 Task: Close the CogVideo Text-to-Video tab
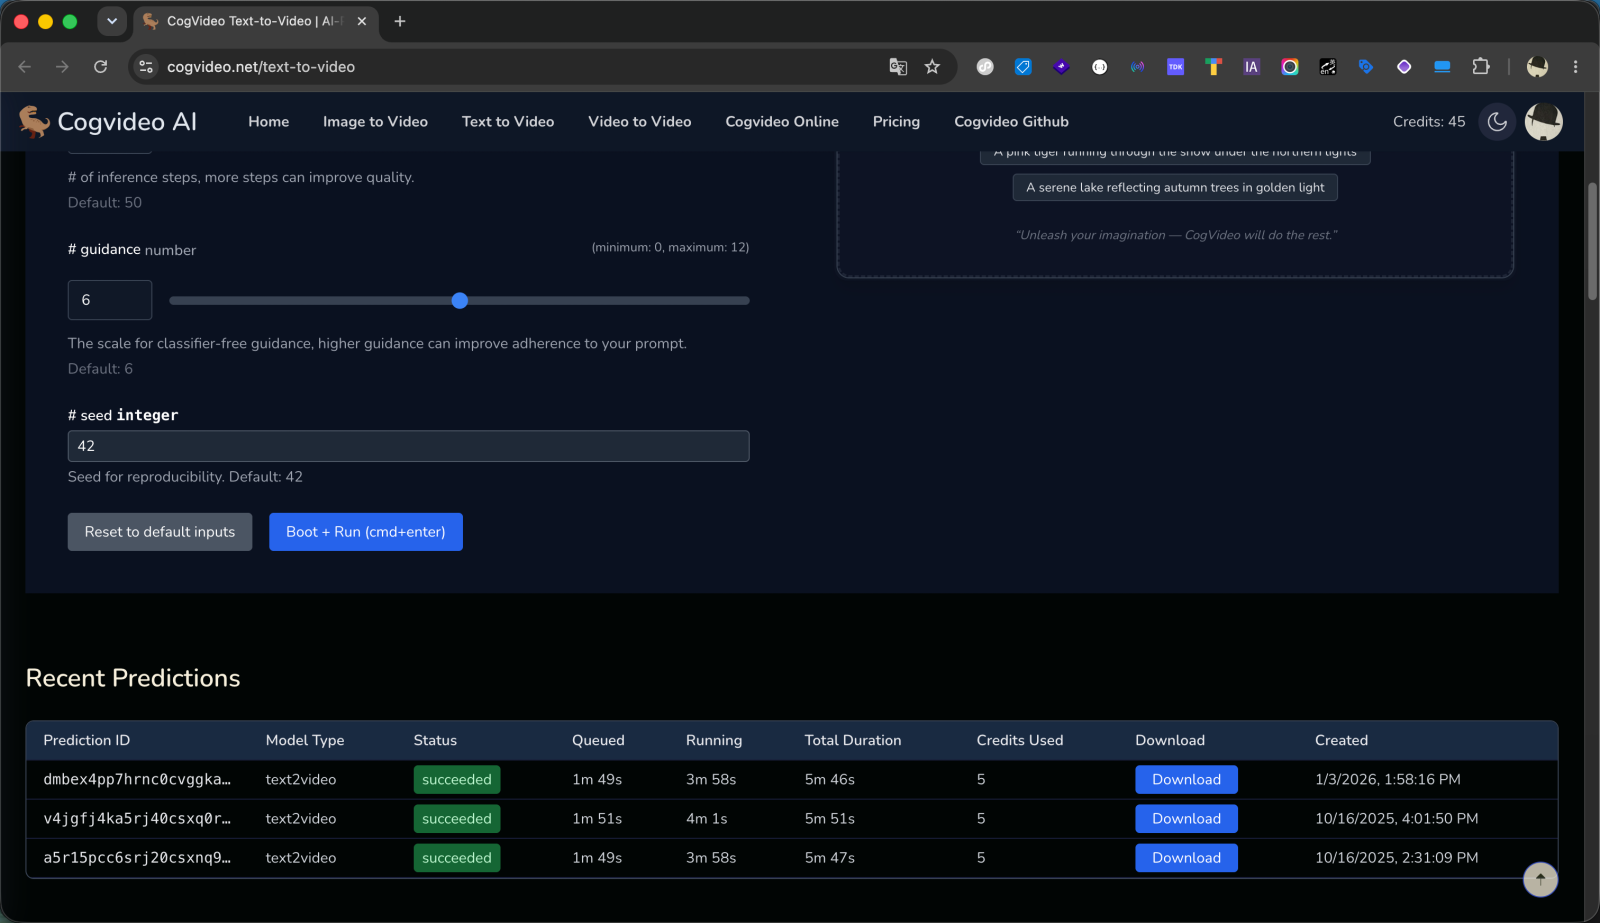coord(362,21)
